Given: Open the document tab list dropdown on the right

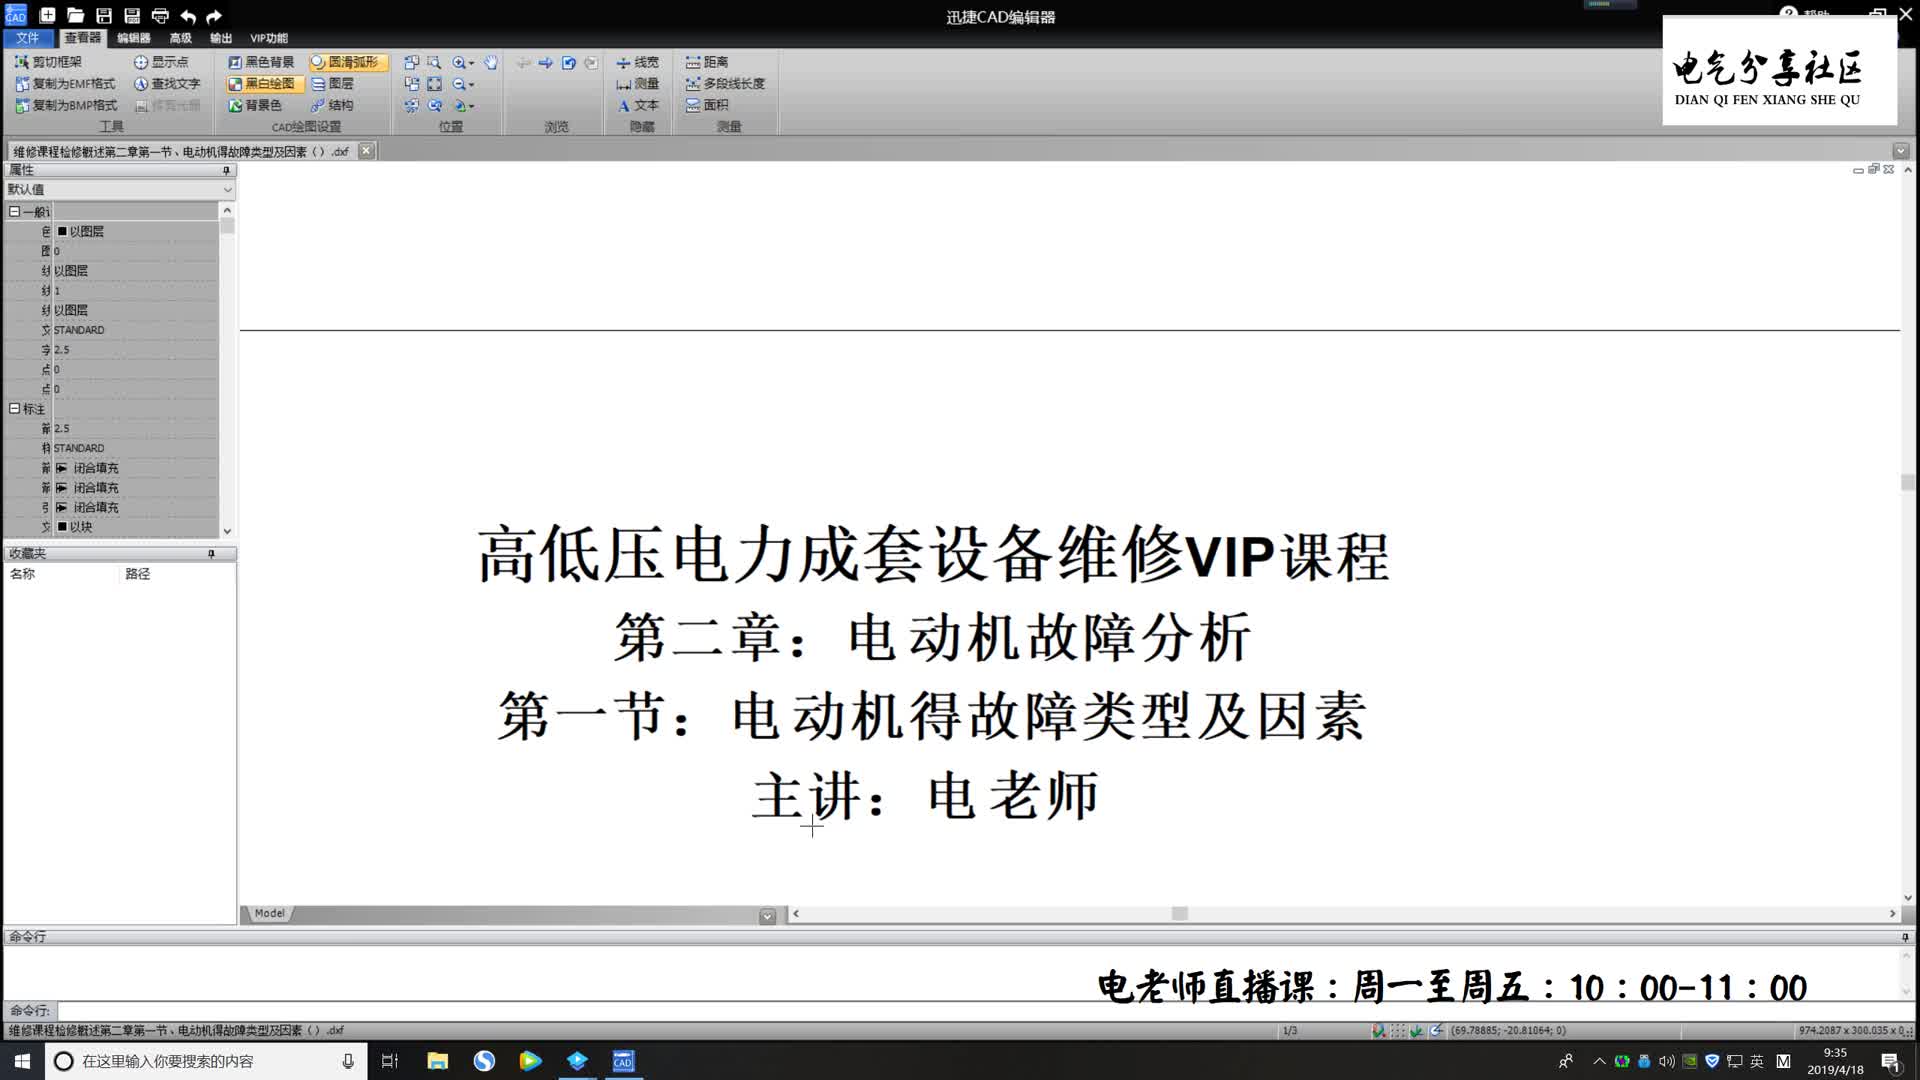Looking at the screenshot, I should (1900, 151).
